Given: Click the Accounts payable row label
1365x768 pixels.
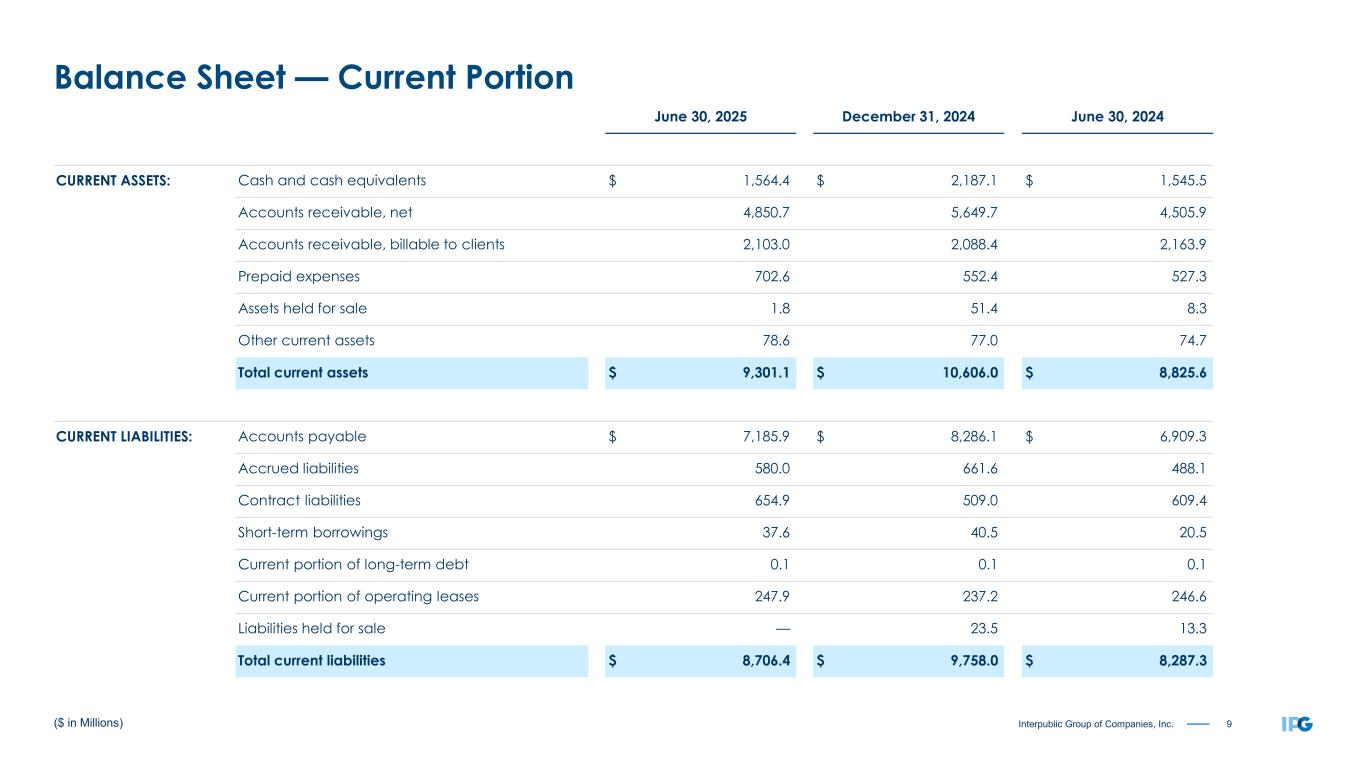Looking at the screenshot, I should 302,437.
